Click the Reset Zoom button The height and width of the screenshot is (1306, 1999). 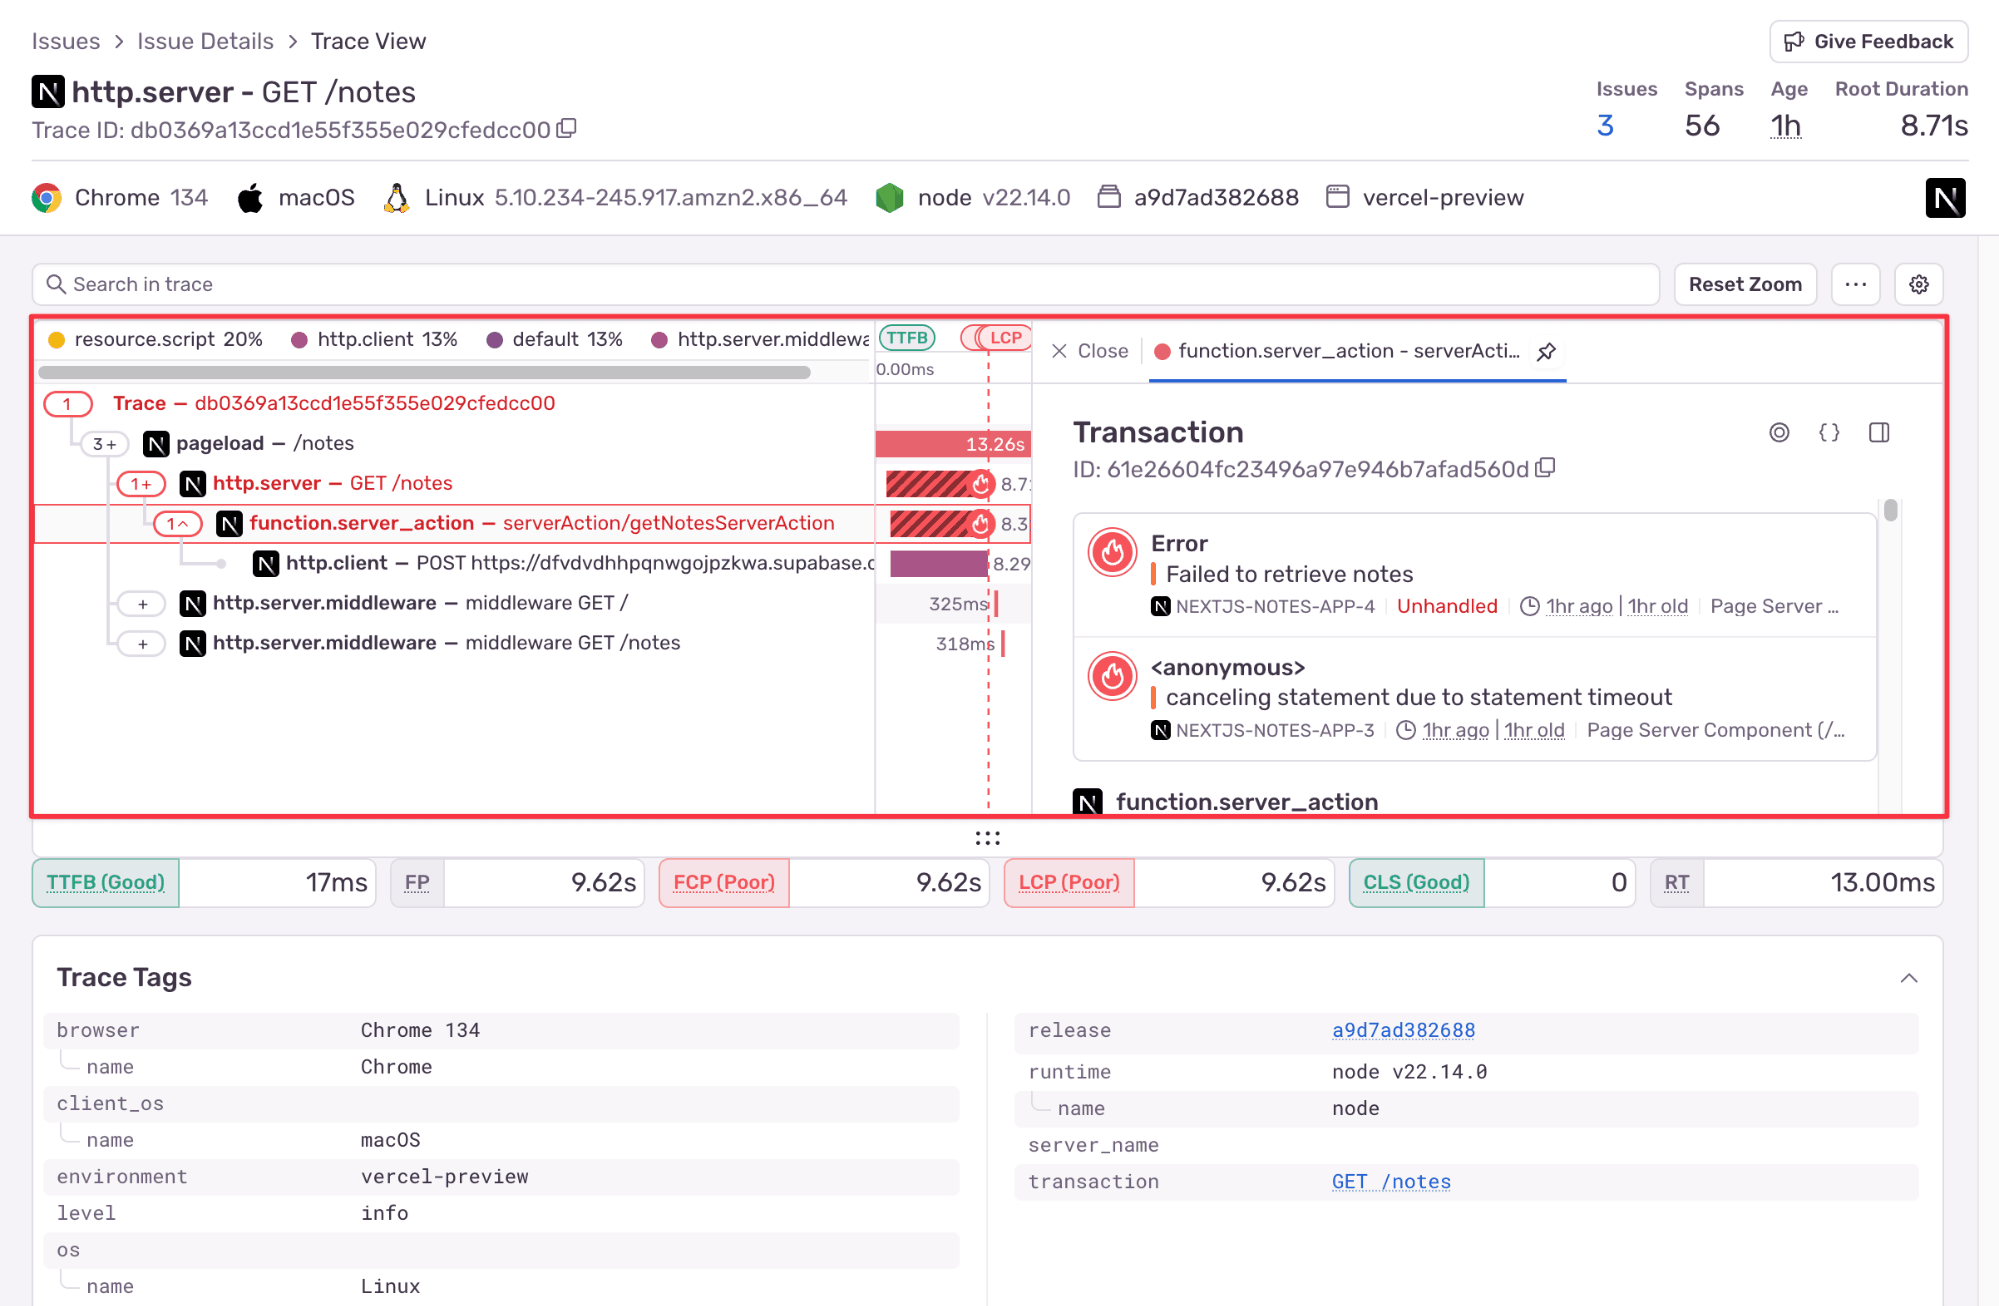click(1744, 284)
